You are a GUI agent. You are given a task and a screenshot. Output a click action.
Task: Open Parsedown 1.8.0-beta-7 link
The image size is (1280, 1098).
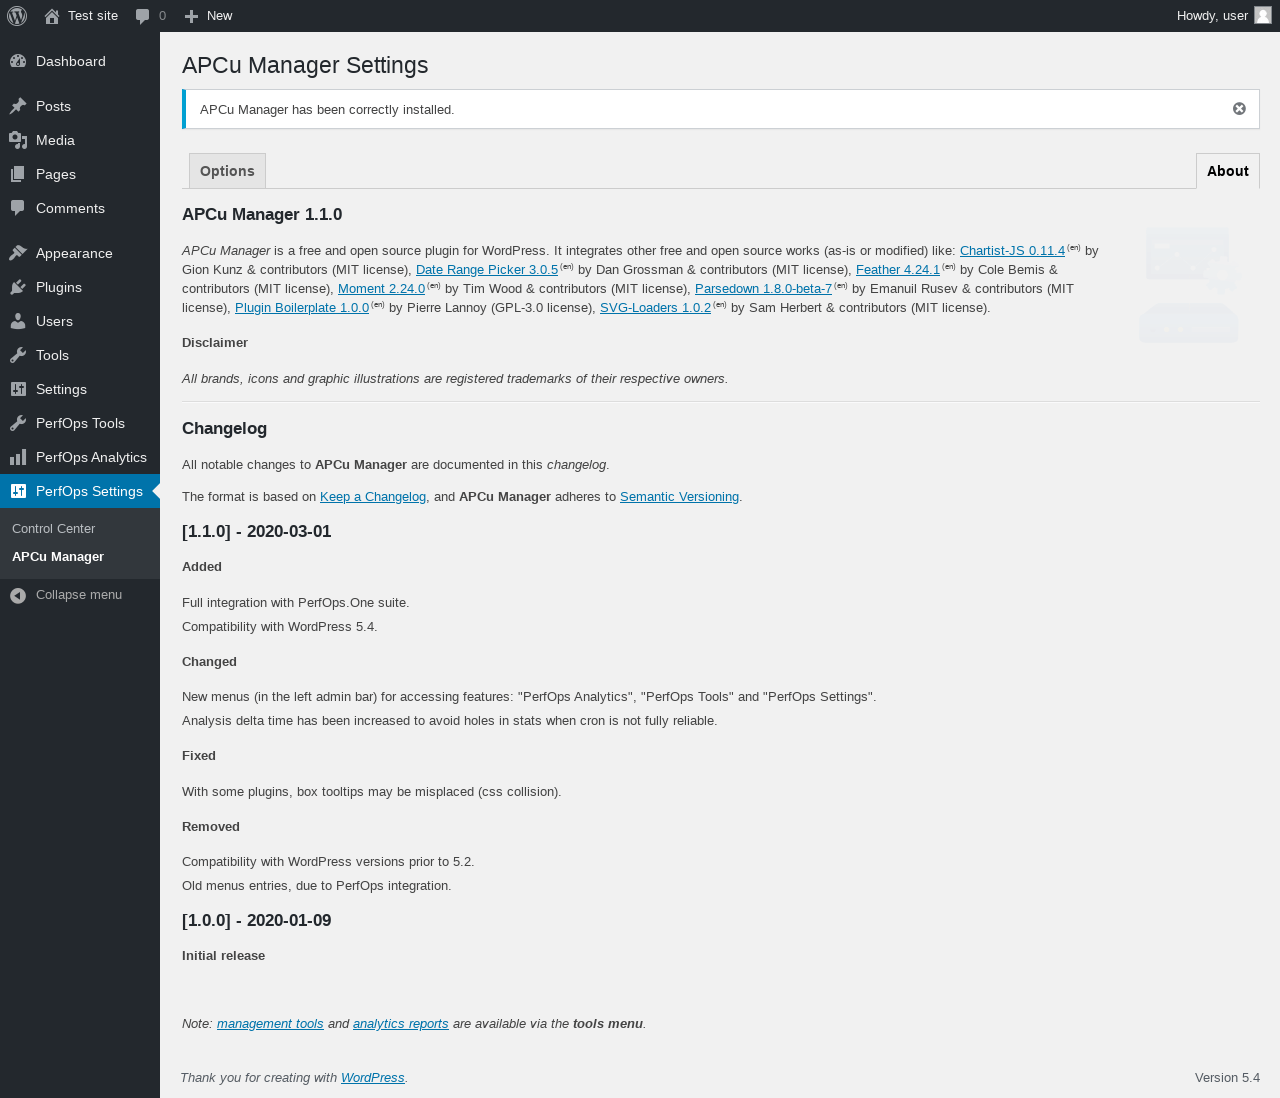(x=763, y=289)
